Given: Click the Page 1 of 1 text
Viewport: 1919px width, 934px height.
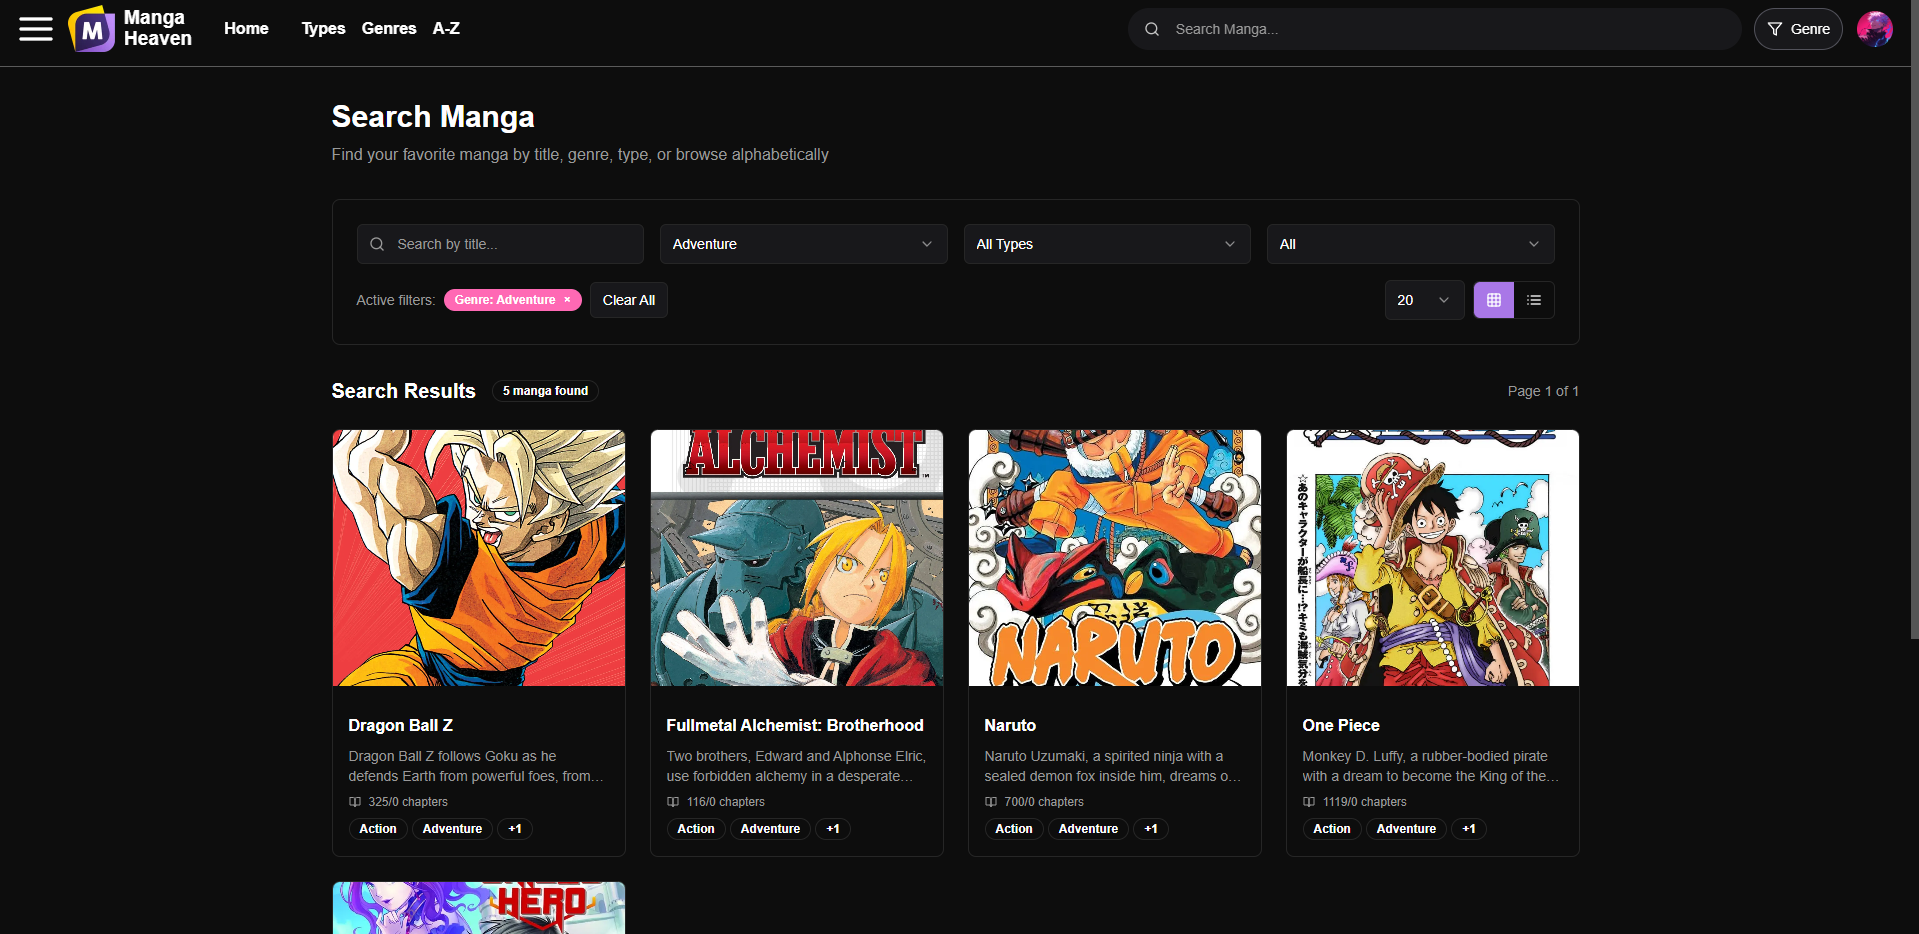Looking at the screenshot, I should point(1543,391).
